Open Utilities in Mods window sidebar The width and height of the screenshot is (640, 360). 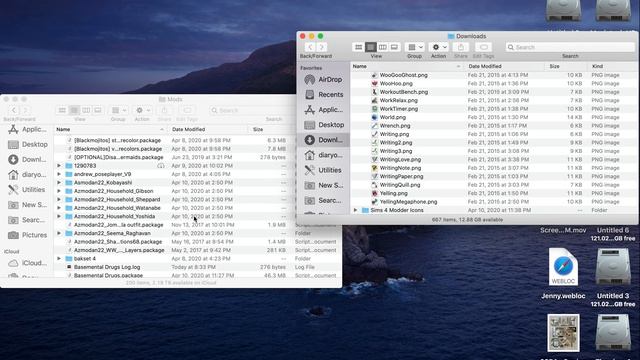point(28,190)
